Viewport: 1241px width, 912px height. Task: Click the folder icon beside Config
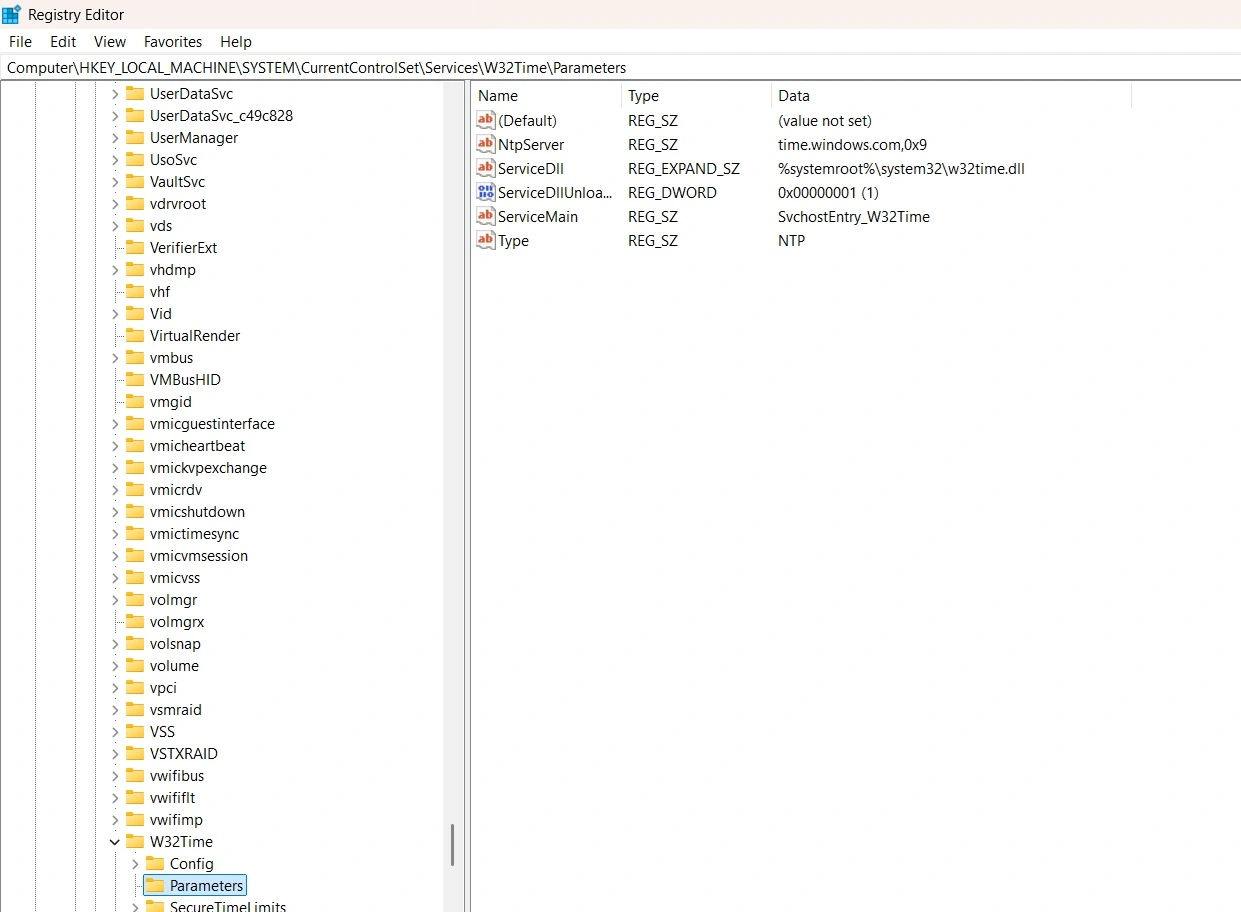[155, 863]
